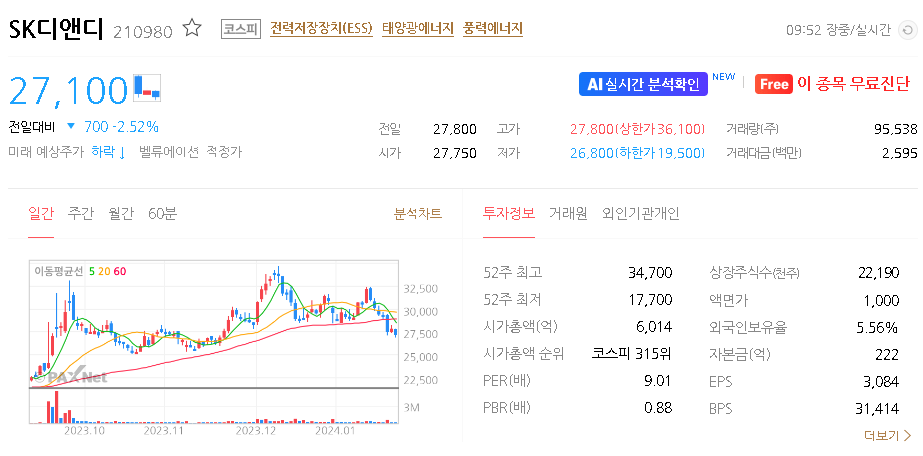Click the 52주 최고 value 34,700
This screenshot has height=456, width=923.
coord(650,273)
